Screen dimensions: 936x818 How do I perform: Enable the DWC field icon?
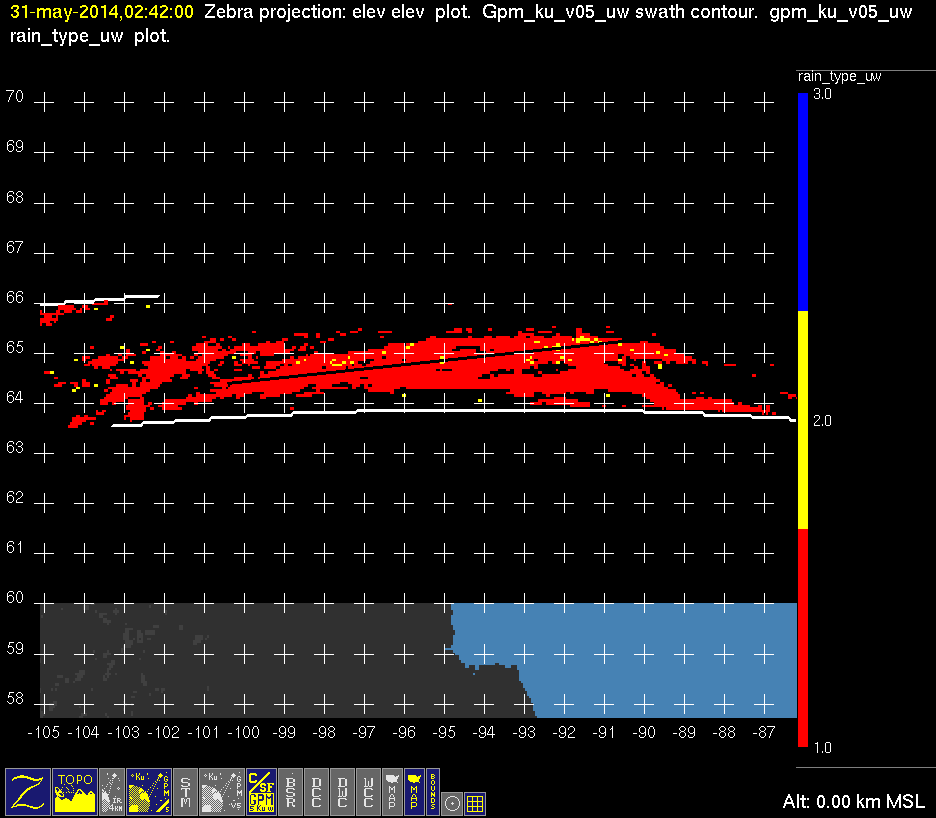[343, 791]
